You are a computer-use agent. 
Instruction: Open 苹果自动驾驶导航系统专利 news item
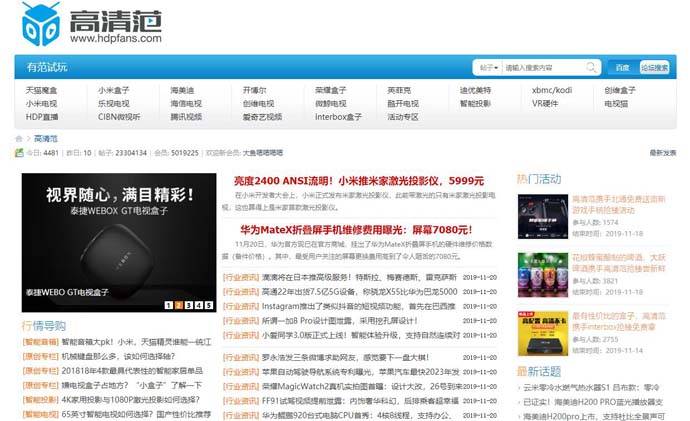(x=360, y=372)
